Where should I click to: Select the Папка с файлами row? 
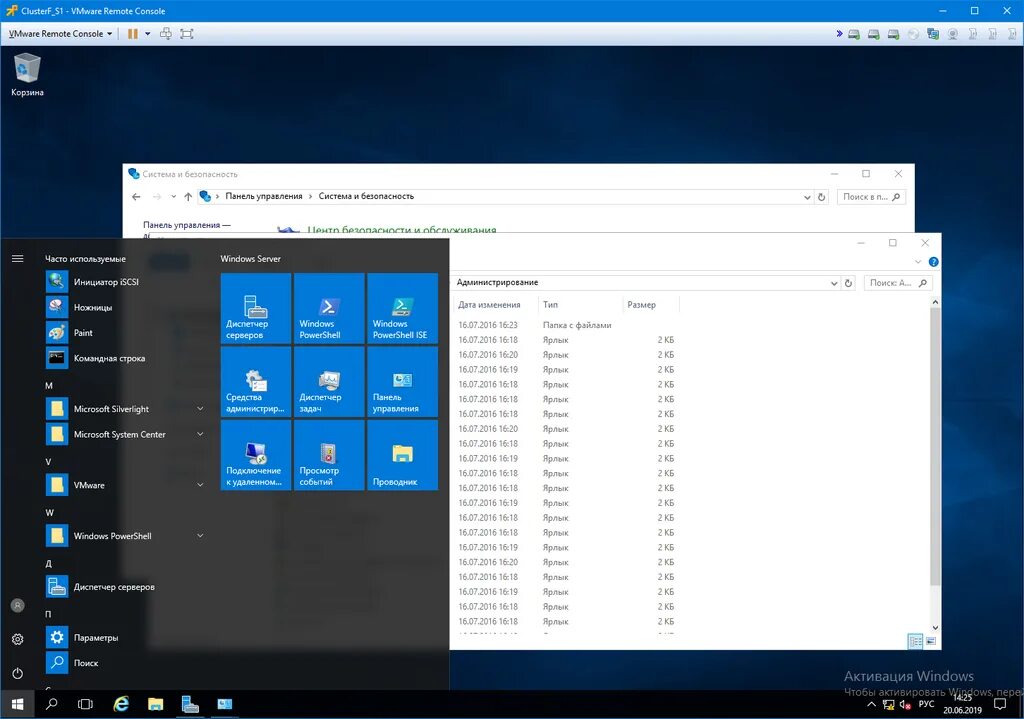click(566, 325)
